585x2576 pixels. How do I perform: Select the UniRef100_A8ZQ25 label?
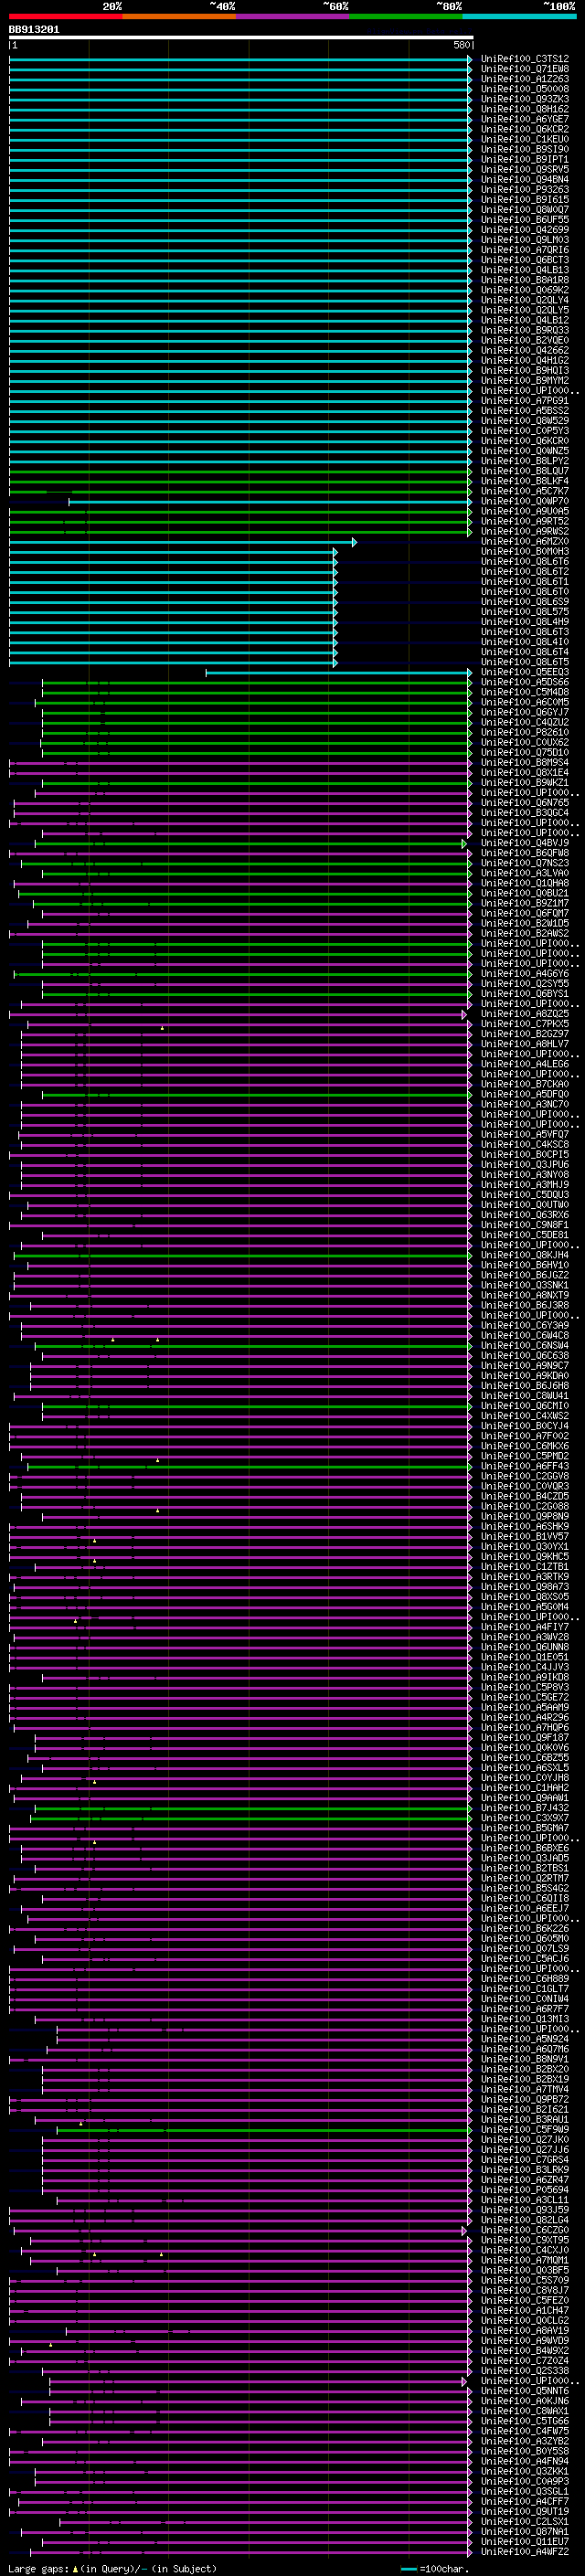tap(525, 1014)
